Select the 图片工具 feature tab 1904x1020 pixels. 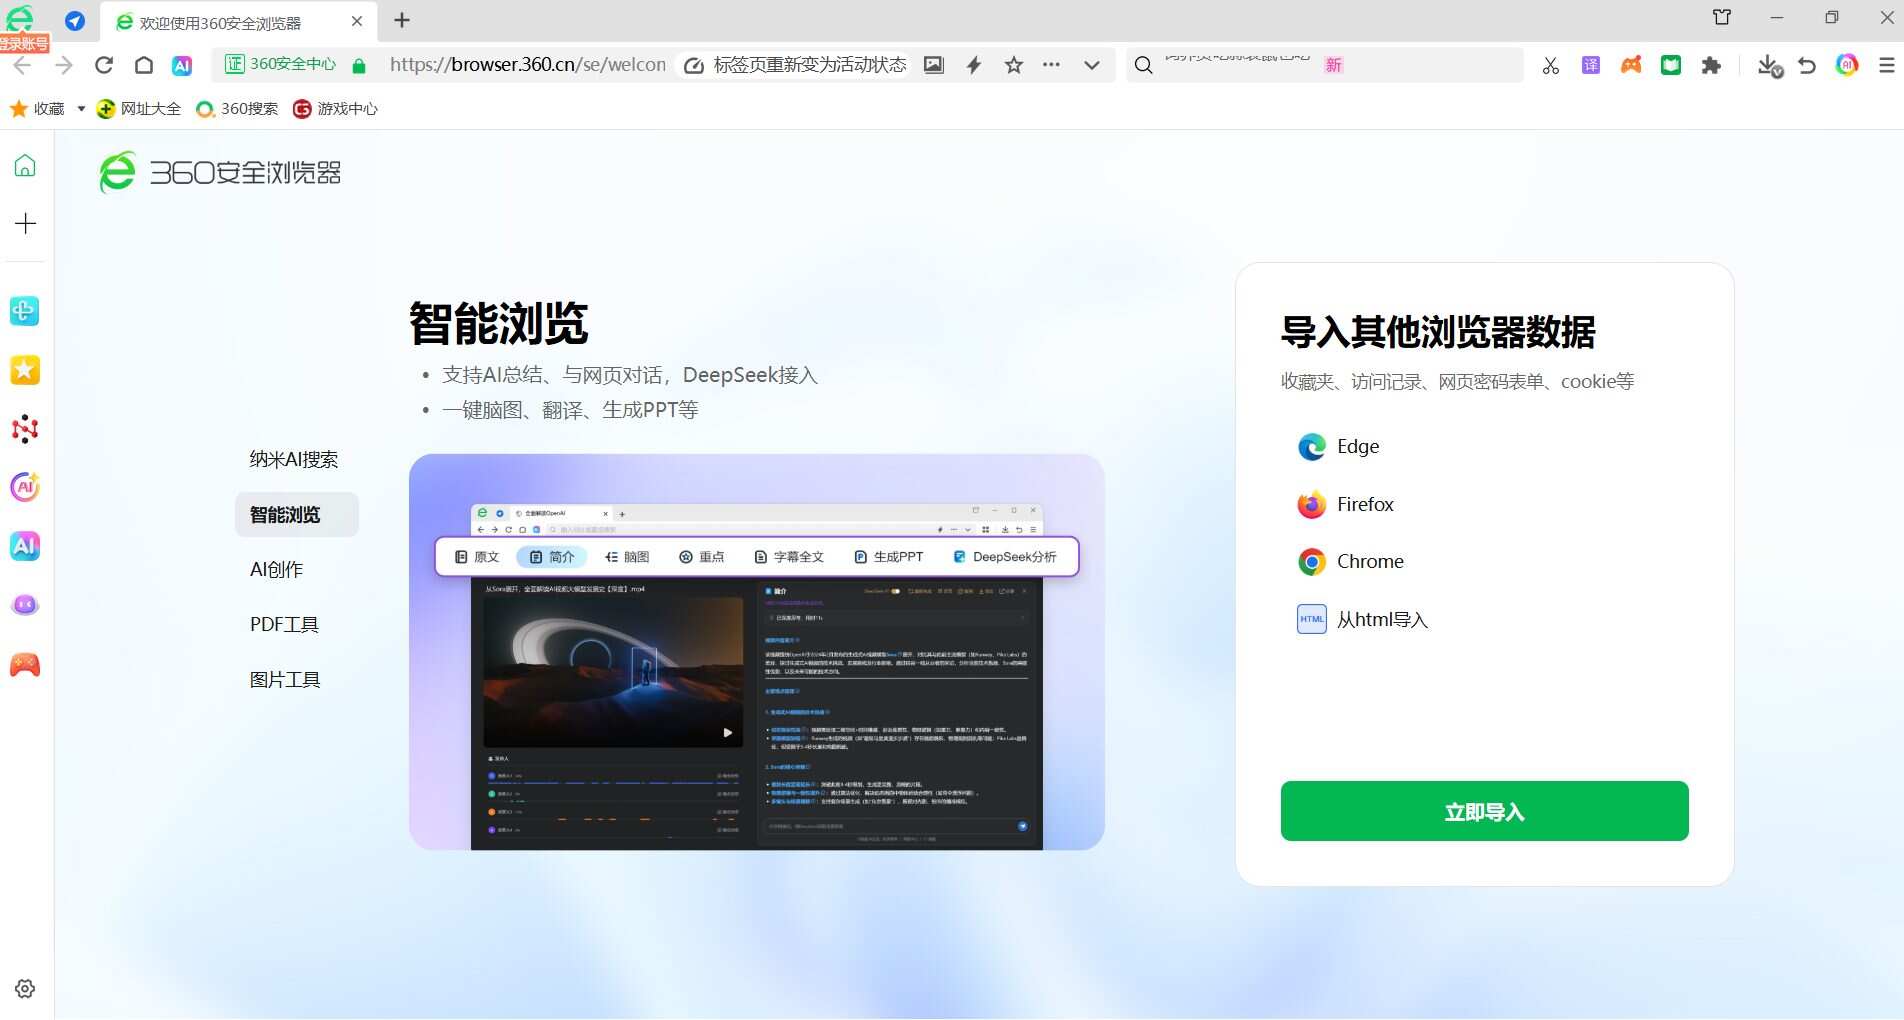point(285,679)
